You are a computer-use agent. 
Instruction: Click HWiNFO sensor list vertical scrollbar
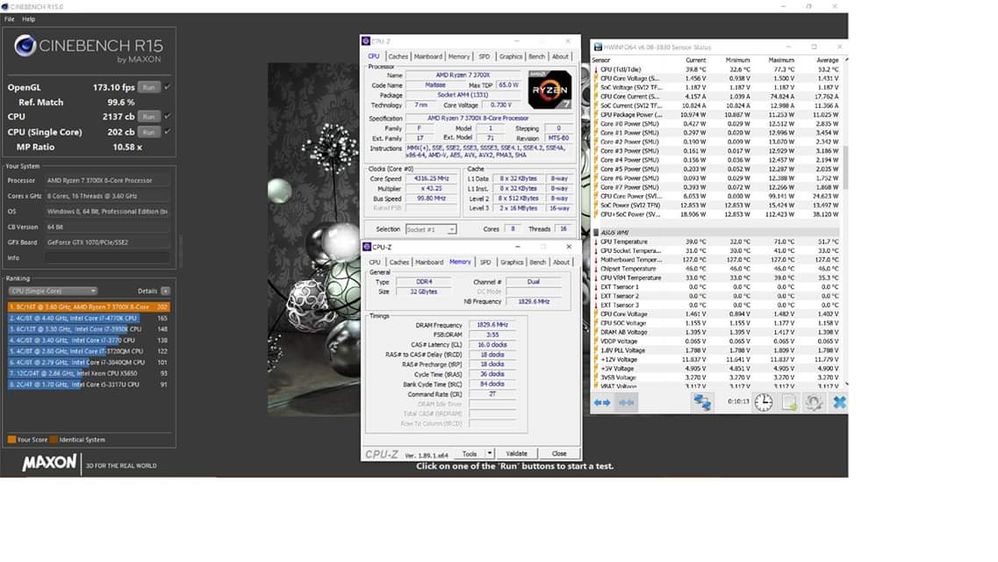845,167
